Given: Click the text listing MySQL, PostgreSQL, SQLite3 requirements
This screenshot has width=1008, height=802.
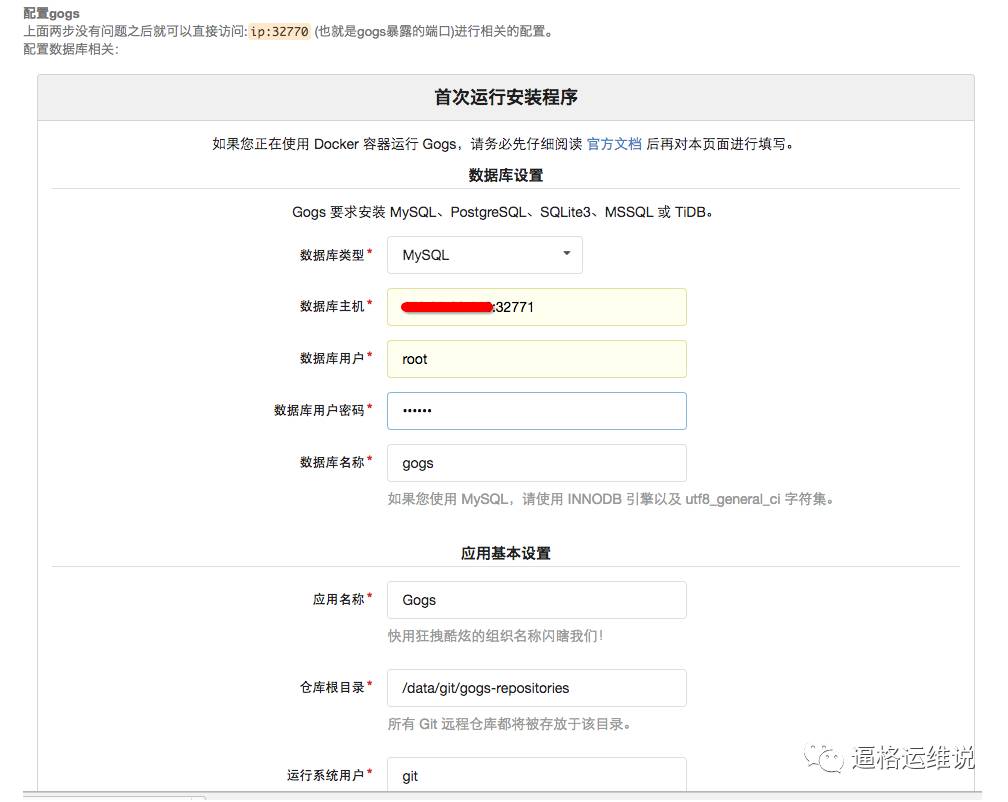Looking at the screenshot, I should (502, 212).
